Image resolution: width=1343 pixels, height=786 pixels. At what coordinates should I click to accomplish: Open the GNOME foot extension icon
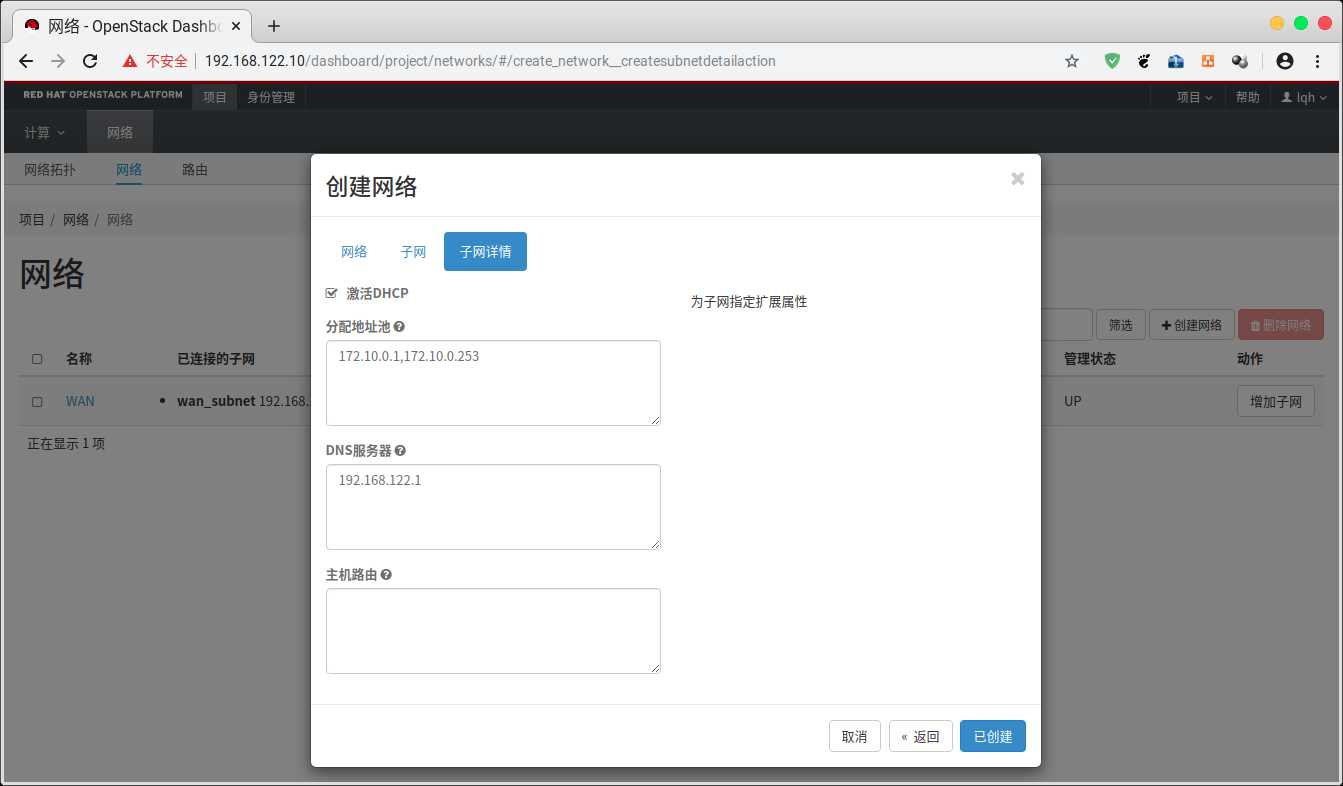(1144, 61)
